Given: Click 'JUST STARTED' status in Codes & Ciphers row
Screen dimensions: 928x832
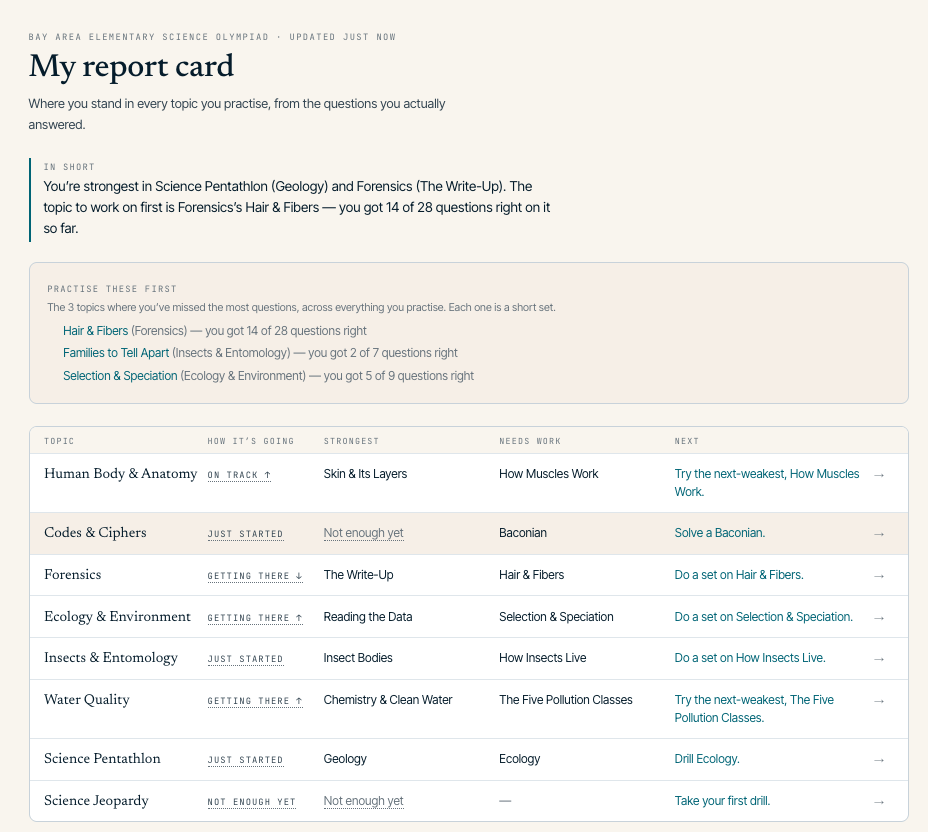Looking at the screenshot, I should (245, 534).
